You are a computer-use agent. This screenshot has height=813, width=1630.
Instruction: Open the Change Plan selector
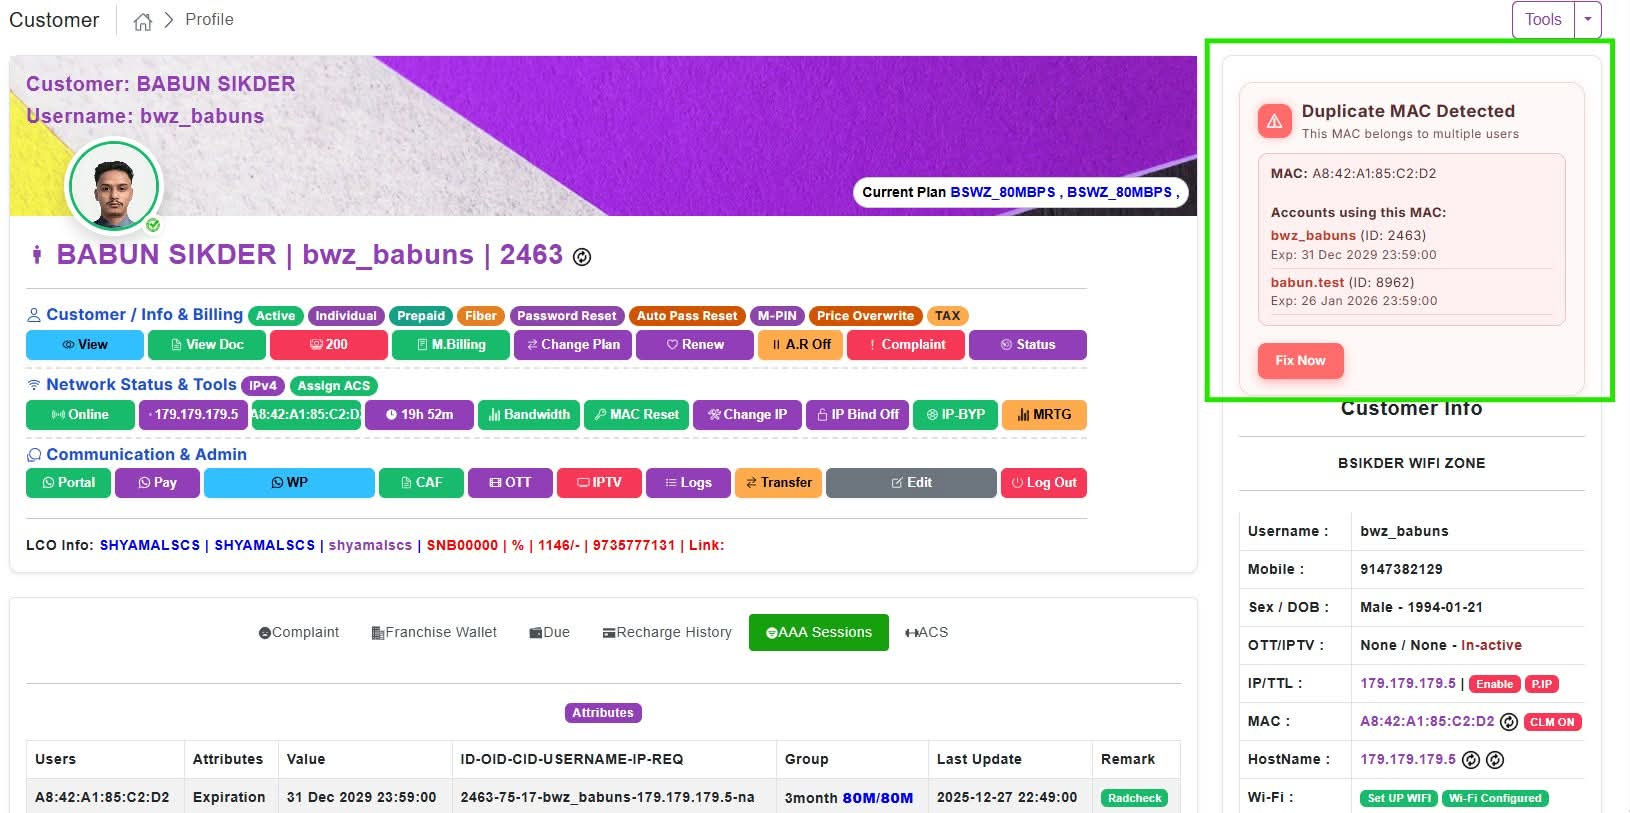(573, 345)
